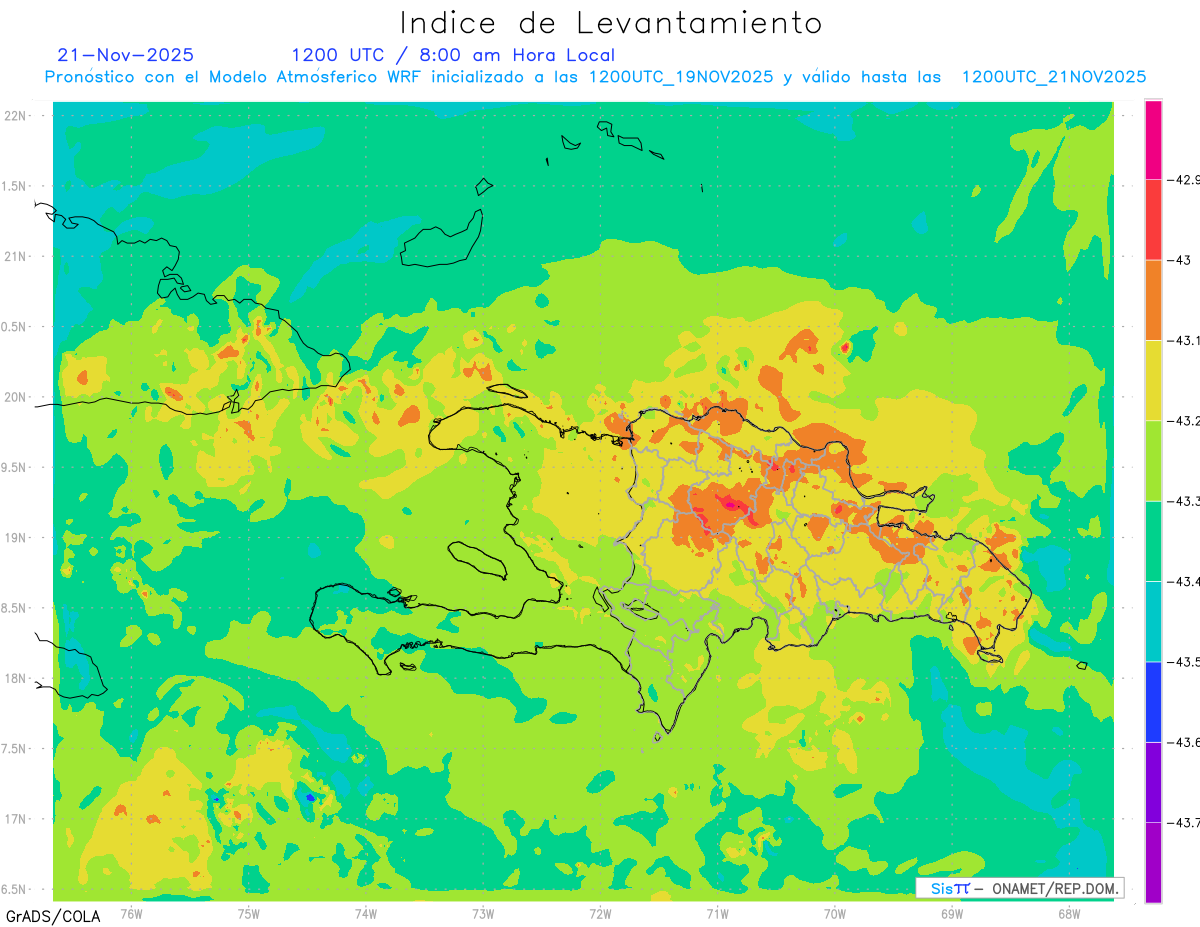
Task: Click the latitude label "21N"
Action: tap(16, 257)
